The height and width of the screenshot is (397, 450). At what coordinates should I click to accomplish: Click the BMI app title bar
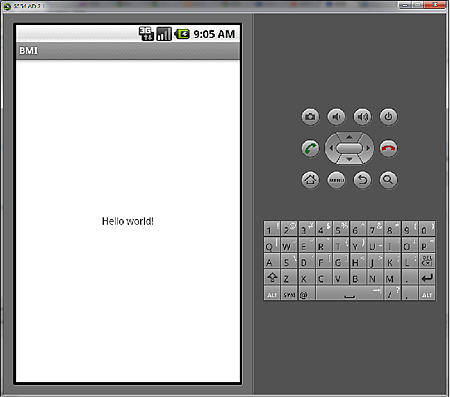pos(128,51)
